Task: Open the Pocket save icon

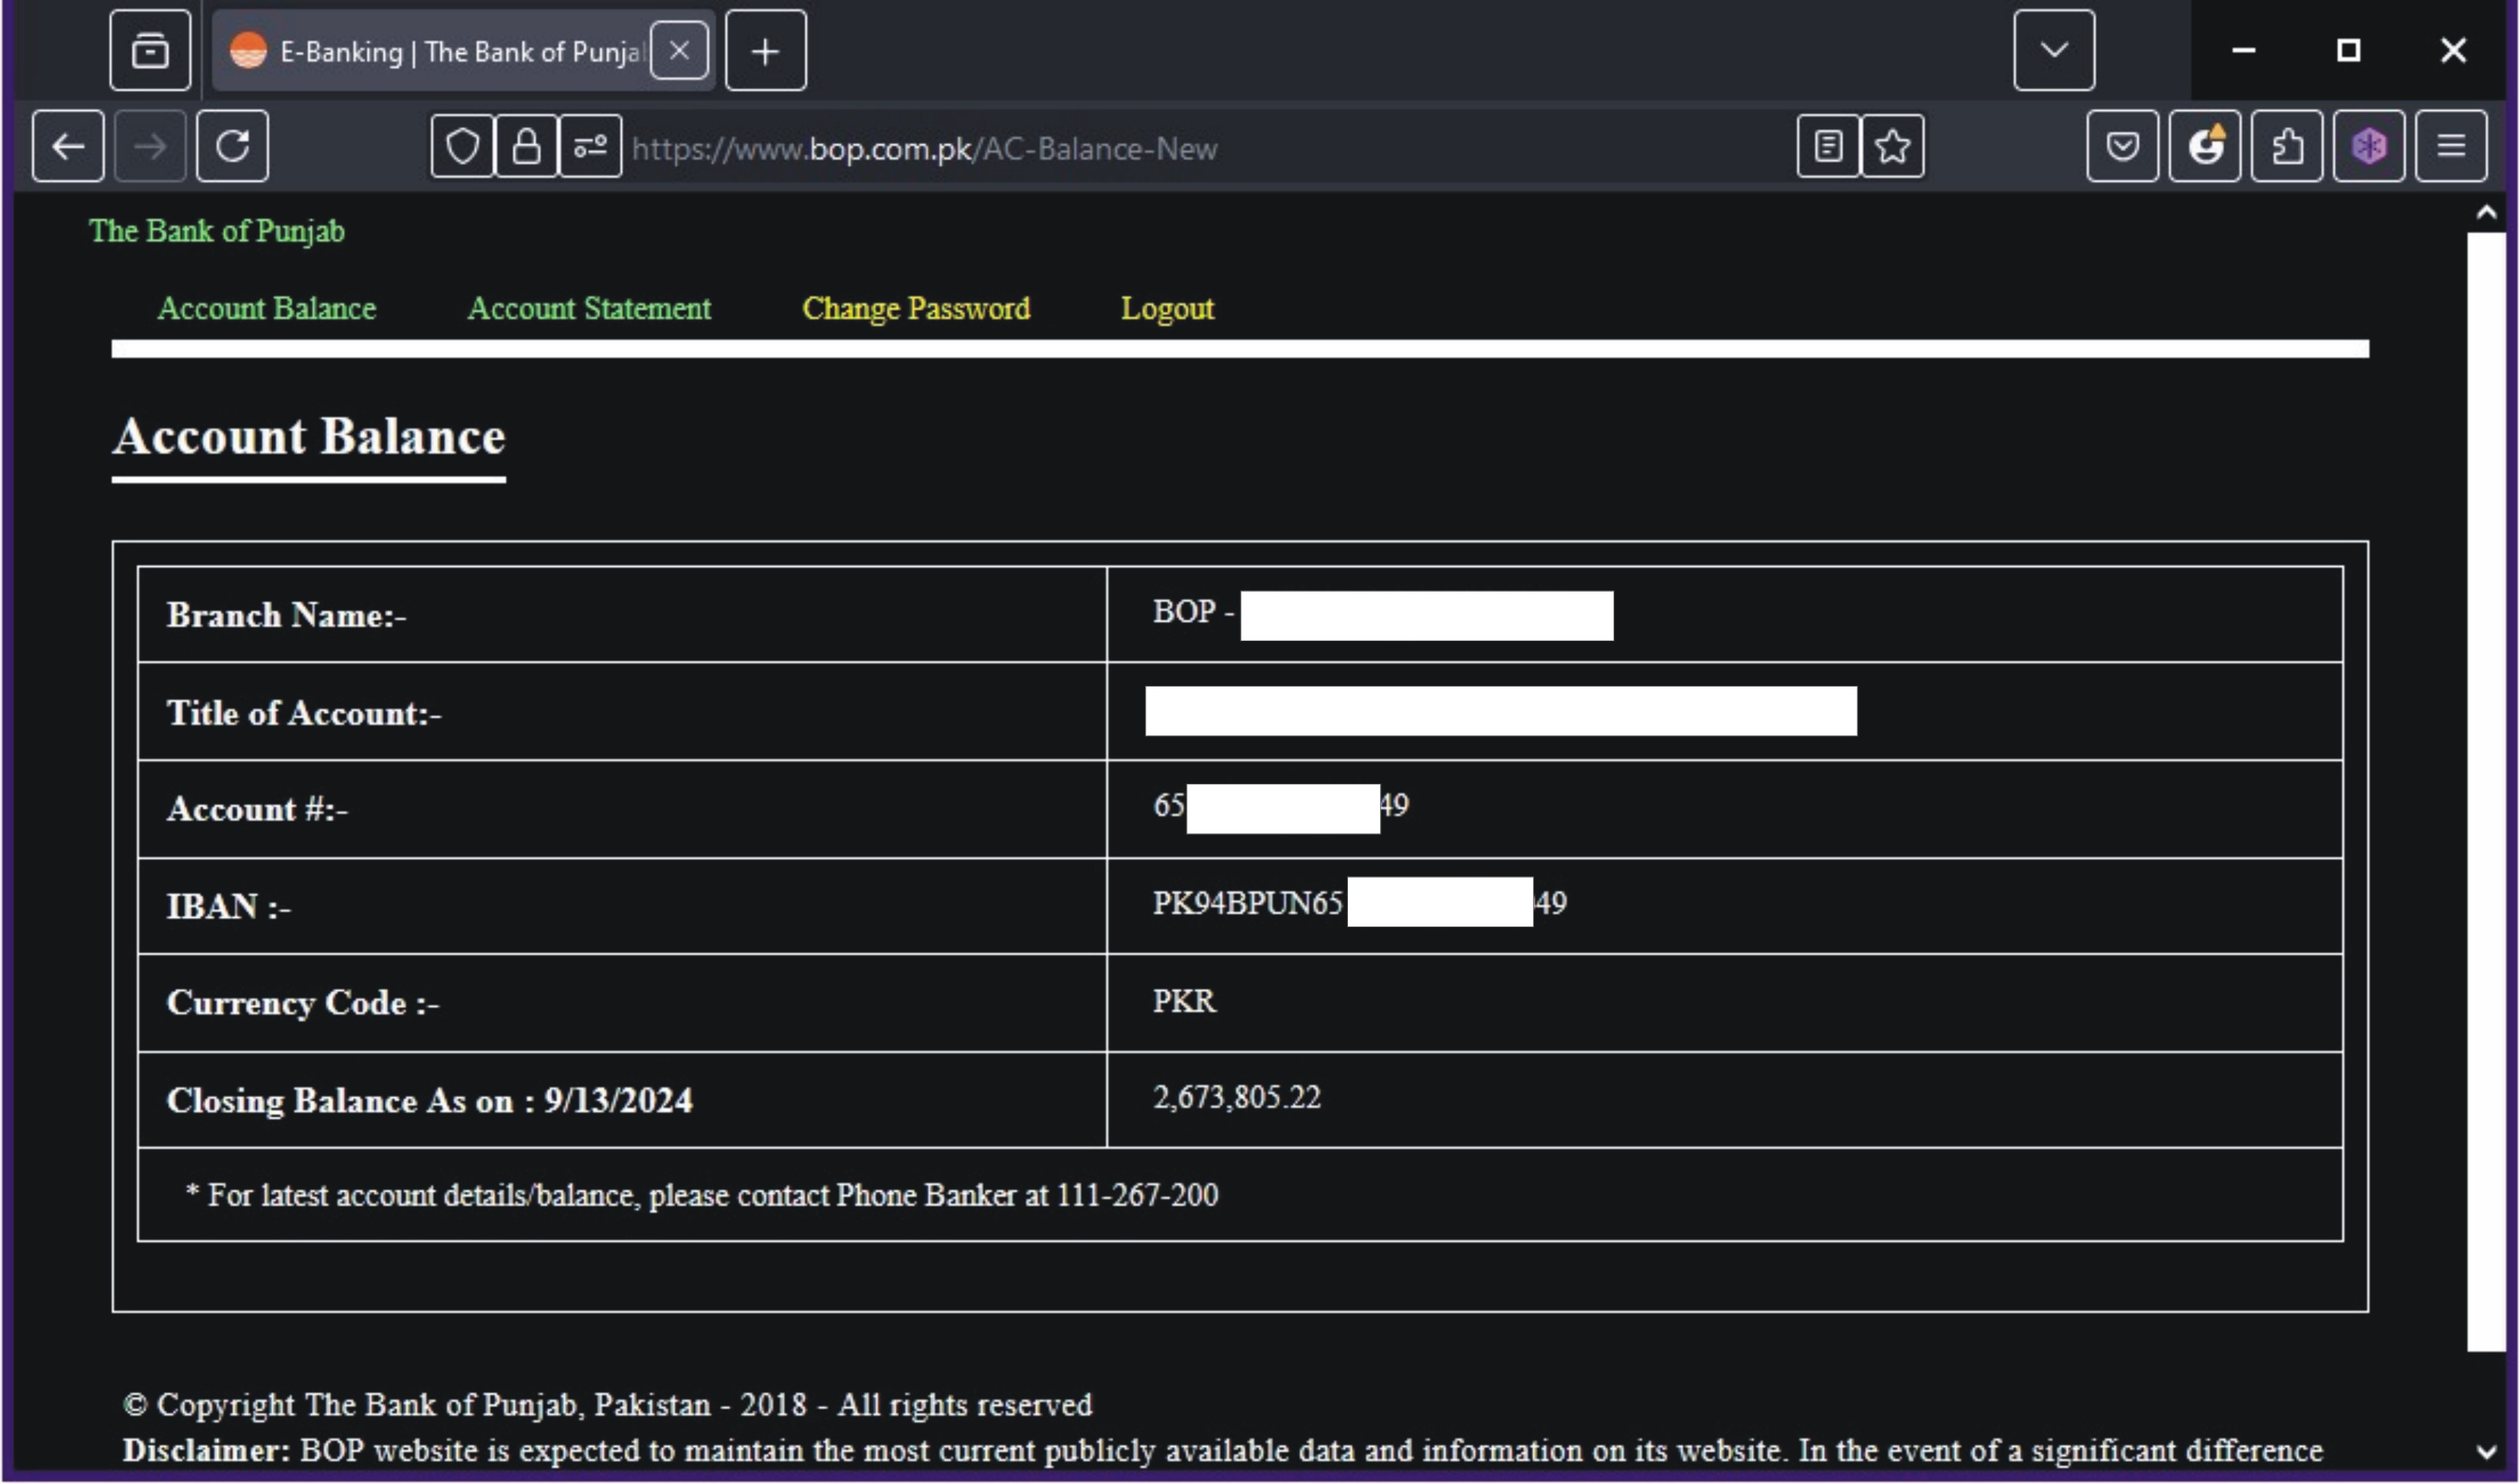Action: (2122, 147)
